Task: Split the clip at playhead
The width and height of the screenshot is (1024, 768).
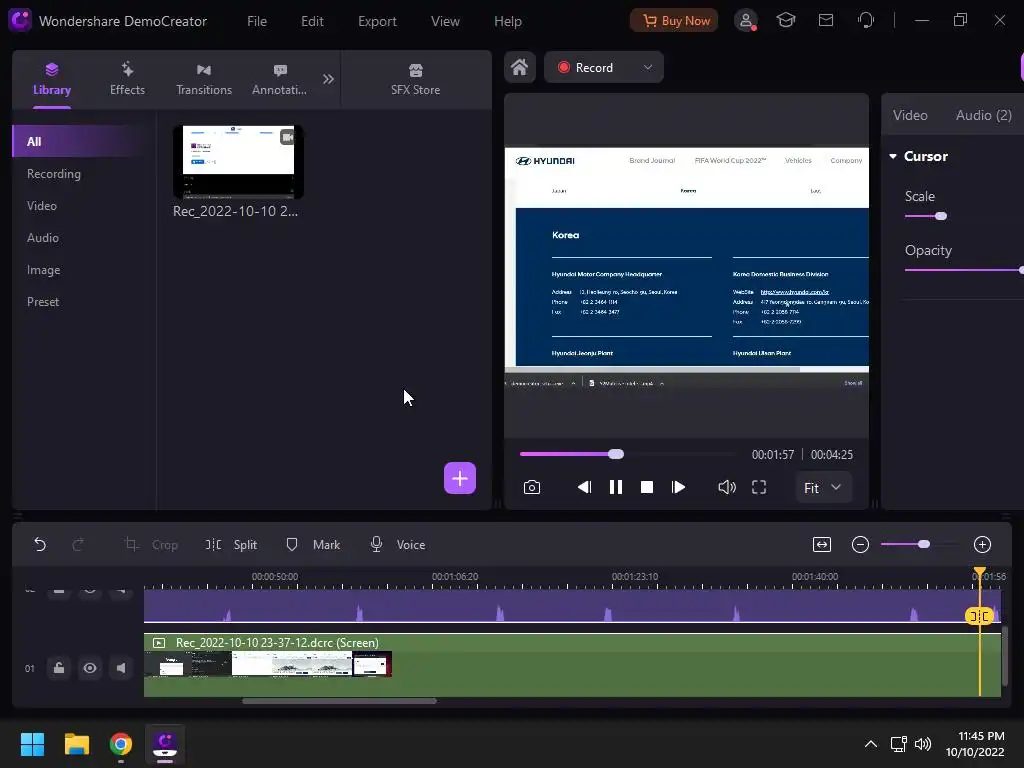Action: pos(232,545)
